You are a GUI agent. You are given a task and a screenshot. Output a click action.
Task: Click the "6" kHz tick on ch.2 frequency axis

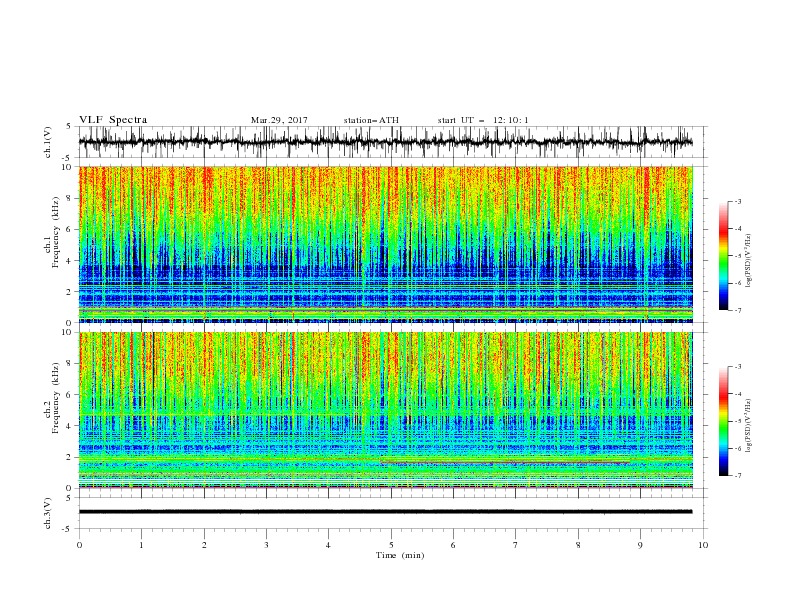[x=69, y=394]
